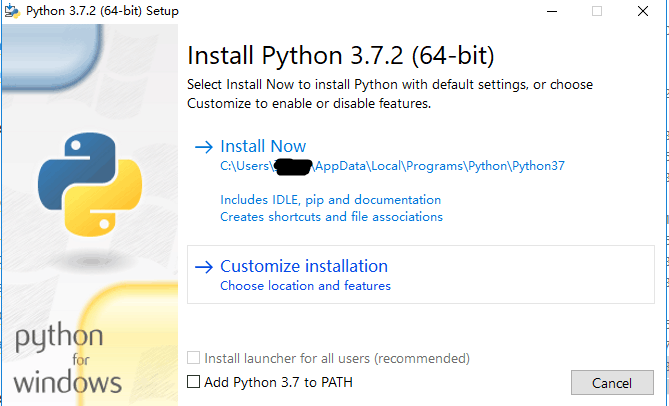This screenshot has height=406, width=669.
Task: Click 'Creates shortcuts and file associations' text
Action: pos(331,216)
